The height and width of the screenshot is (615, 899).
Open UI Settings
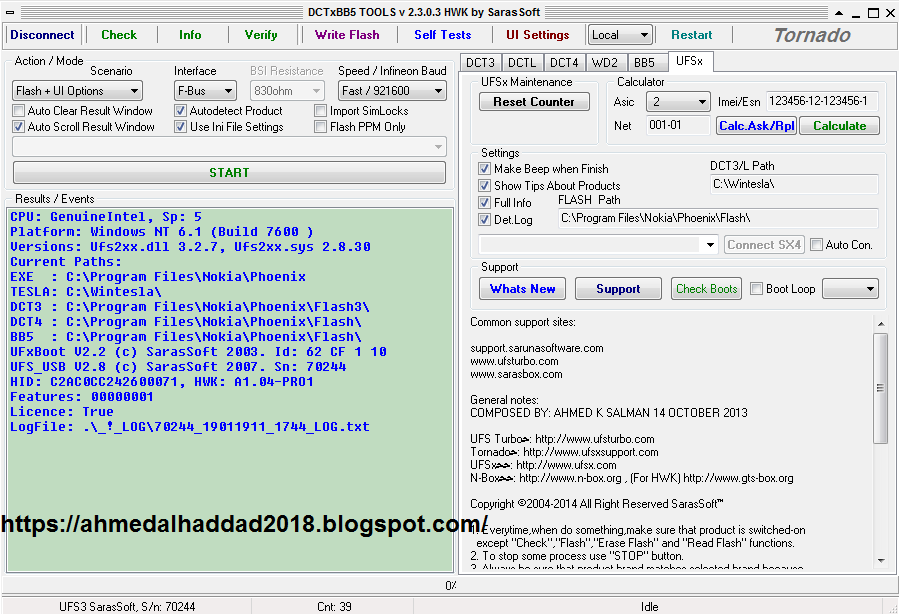[x=538, y=35]
